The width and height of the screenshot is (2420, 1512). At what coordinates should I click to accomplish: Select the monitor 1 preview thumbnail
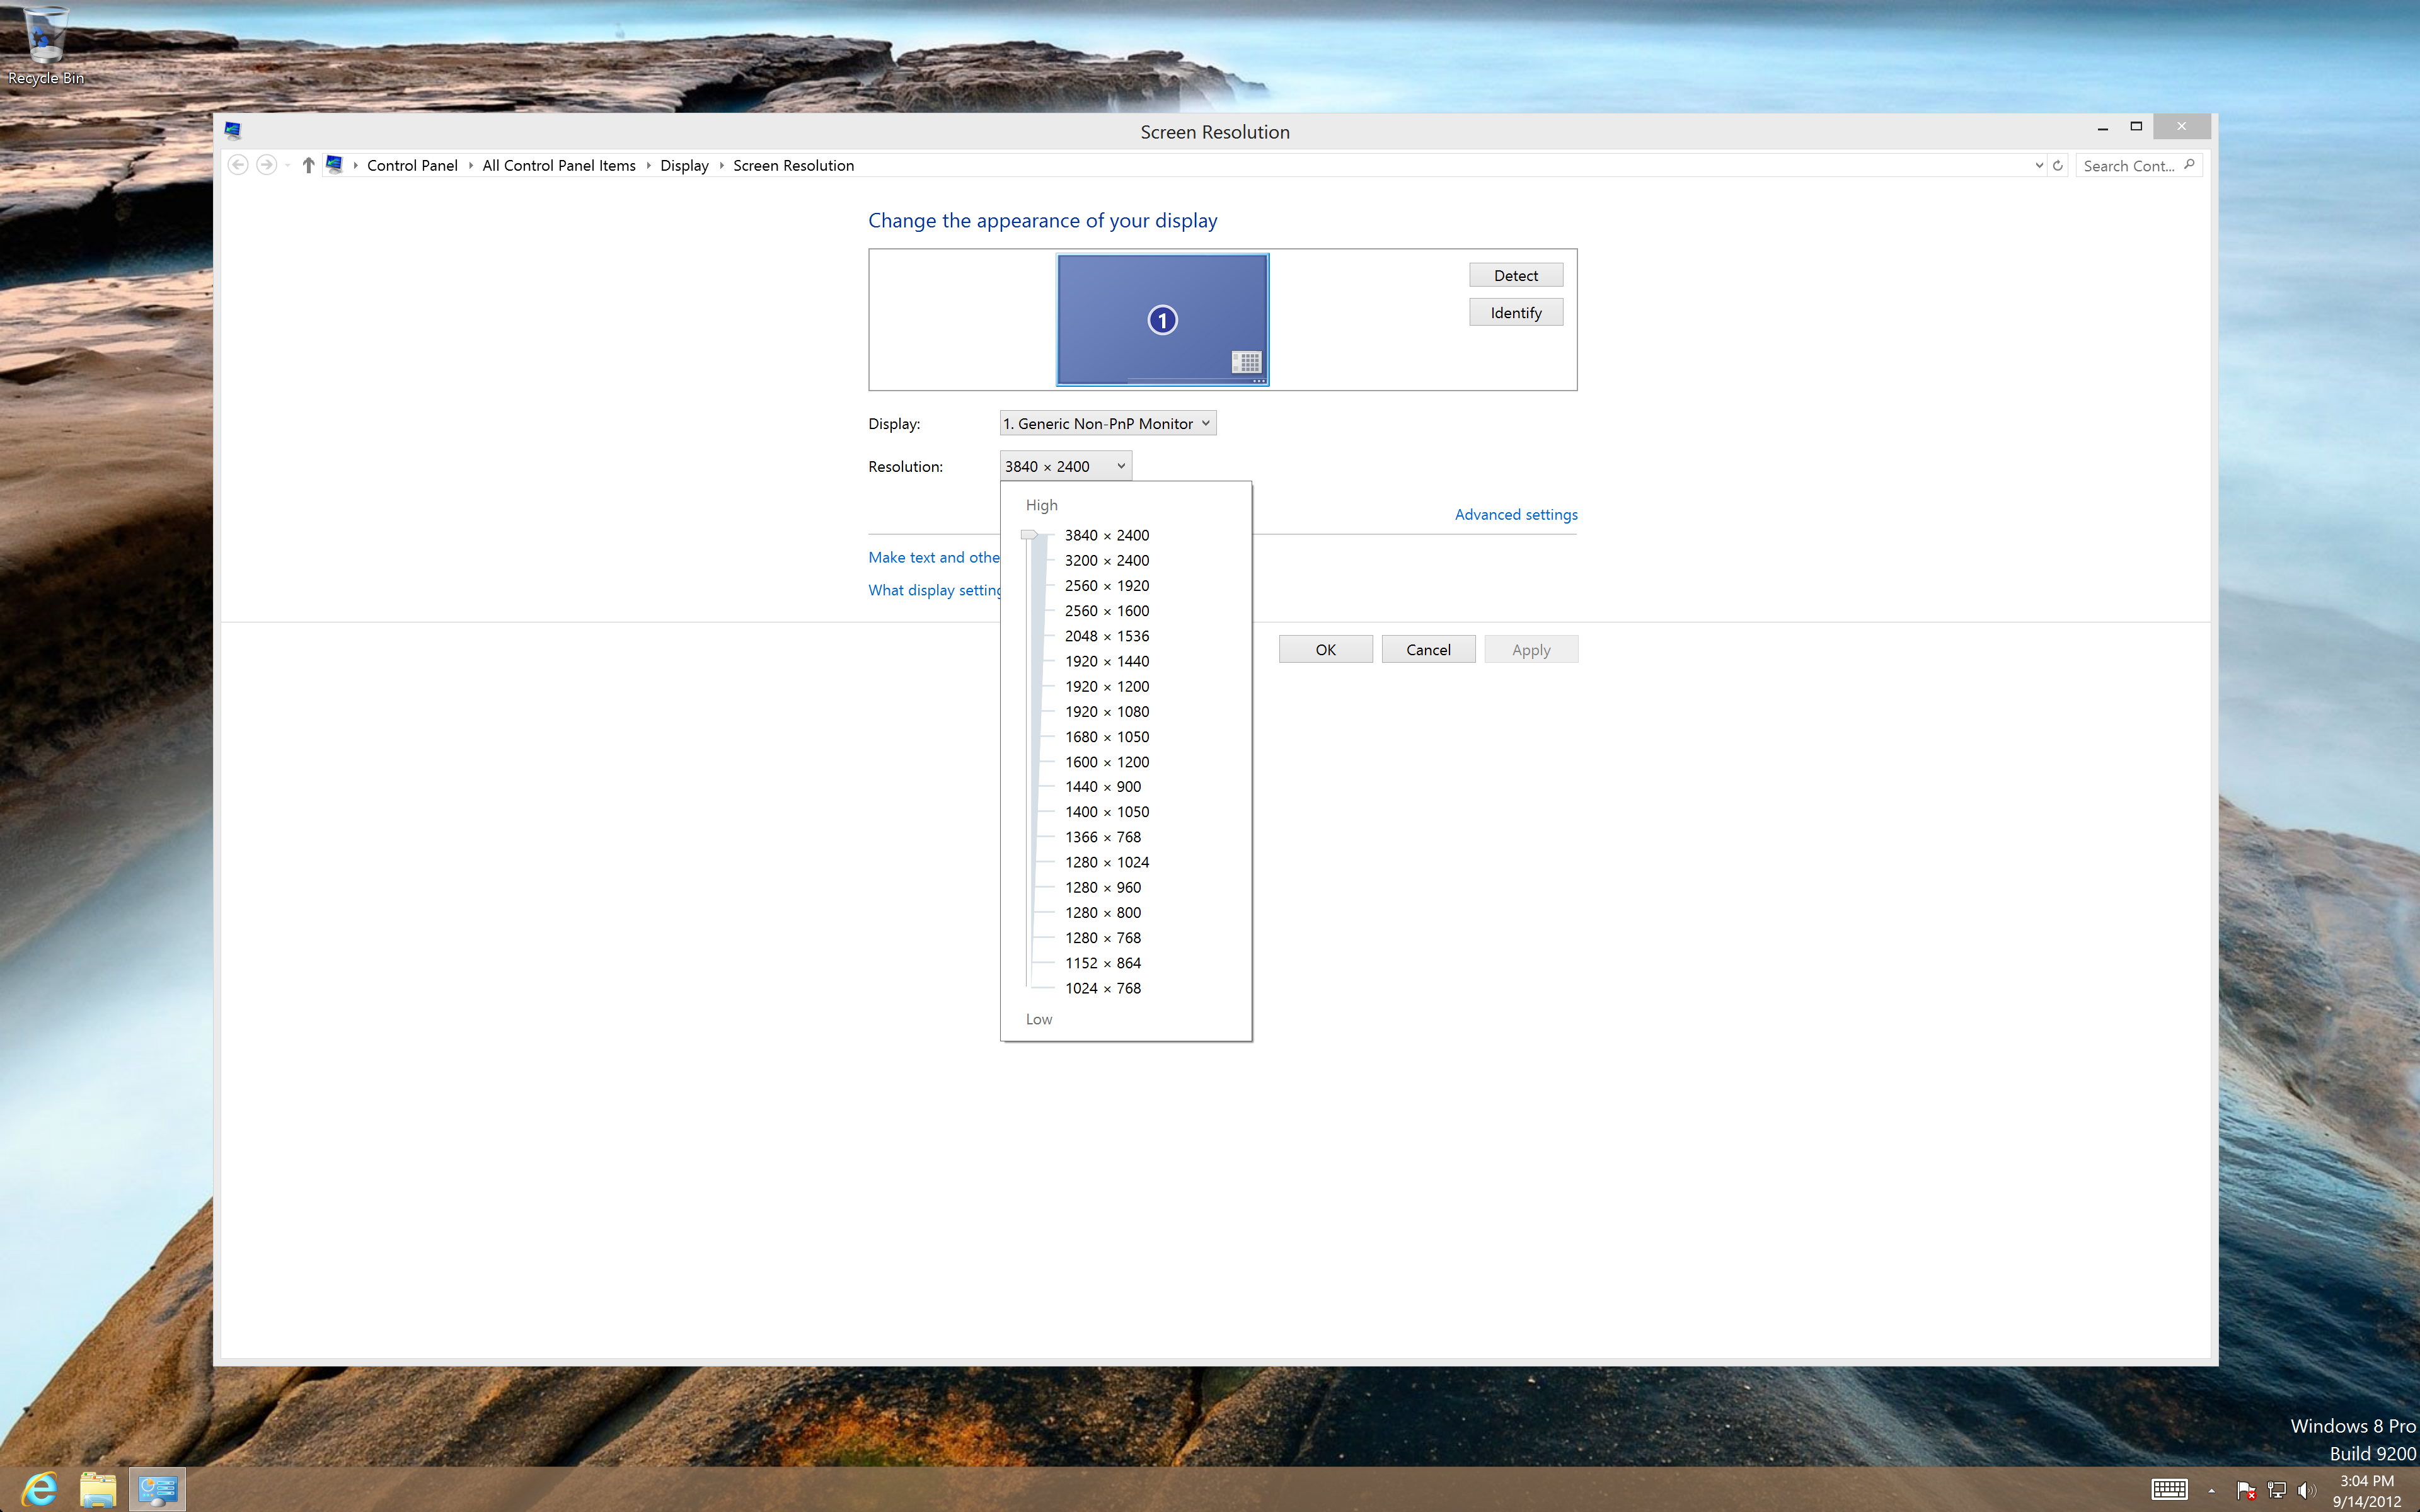(1162, 320)
